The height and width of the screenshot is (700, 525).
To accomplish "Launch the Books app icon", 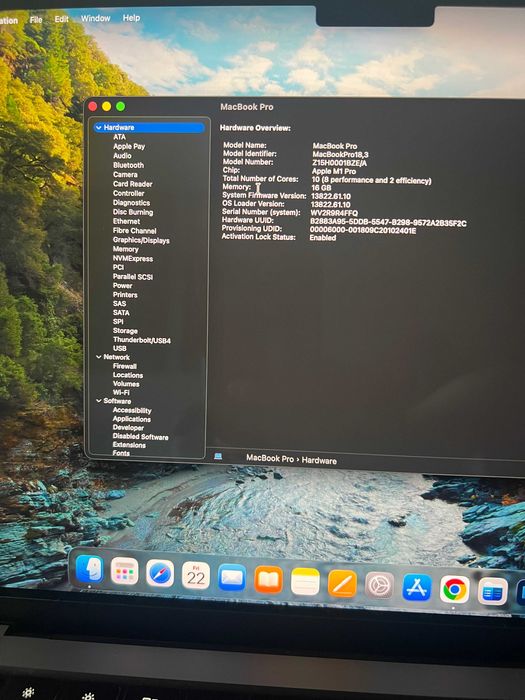I will coord(268,579).
